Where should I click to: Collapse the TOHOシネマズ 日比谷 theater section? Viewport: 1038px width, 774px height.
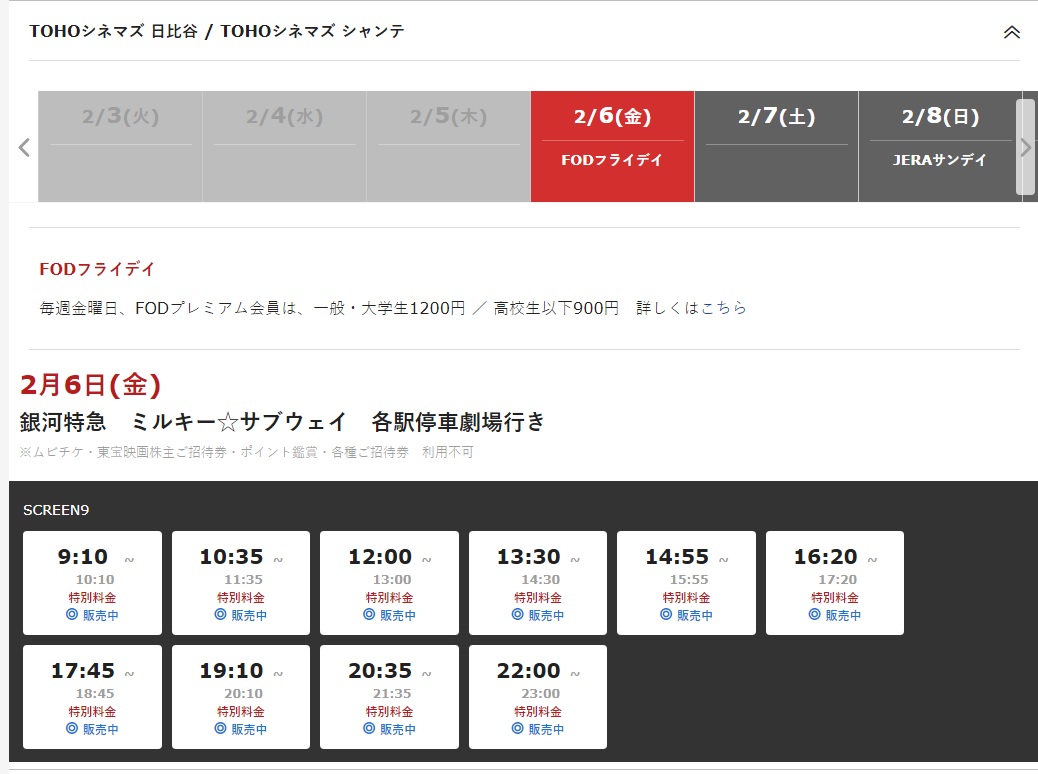[1011, 32]
